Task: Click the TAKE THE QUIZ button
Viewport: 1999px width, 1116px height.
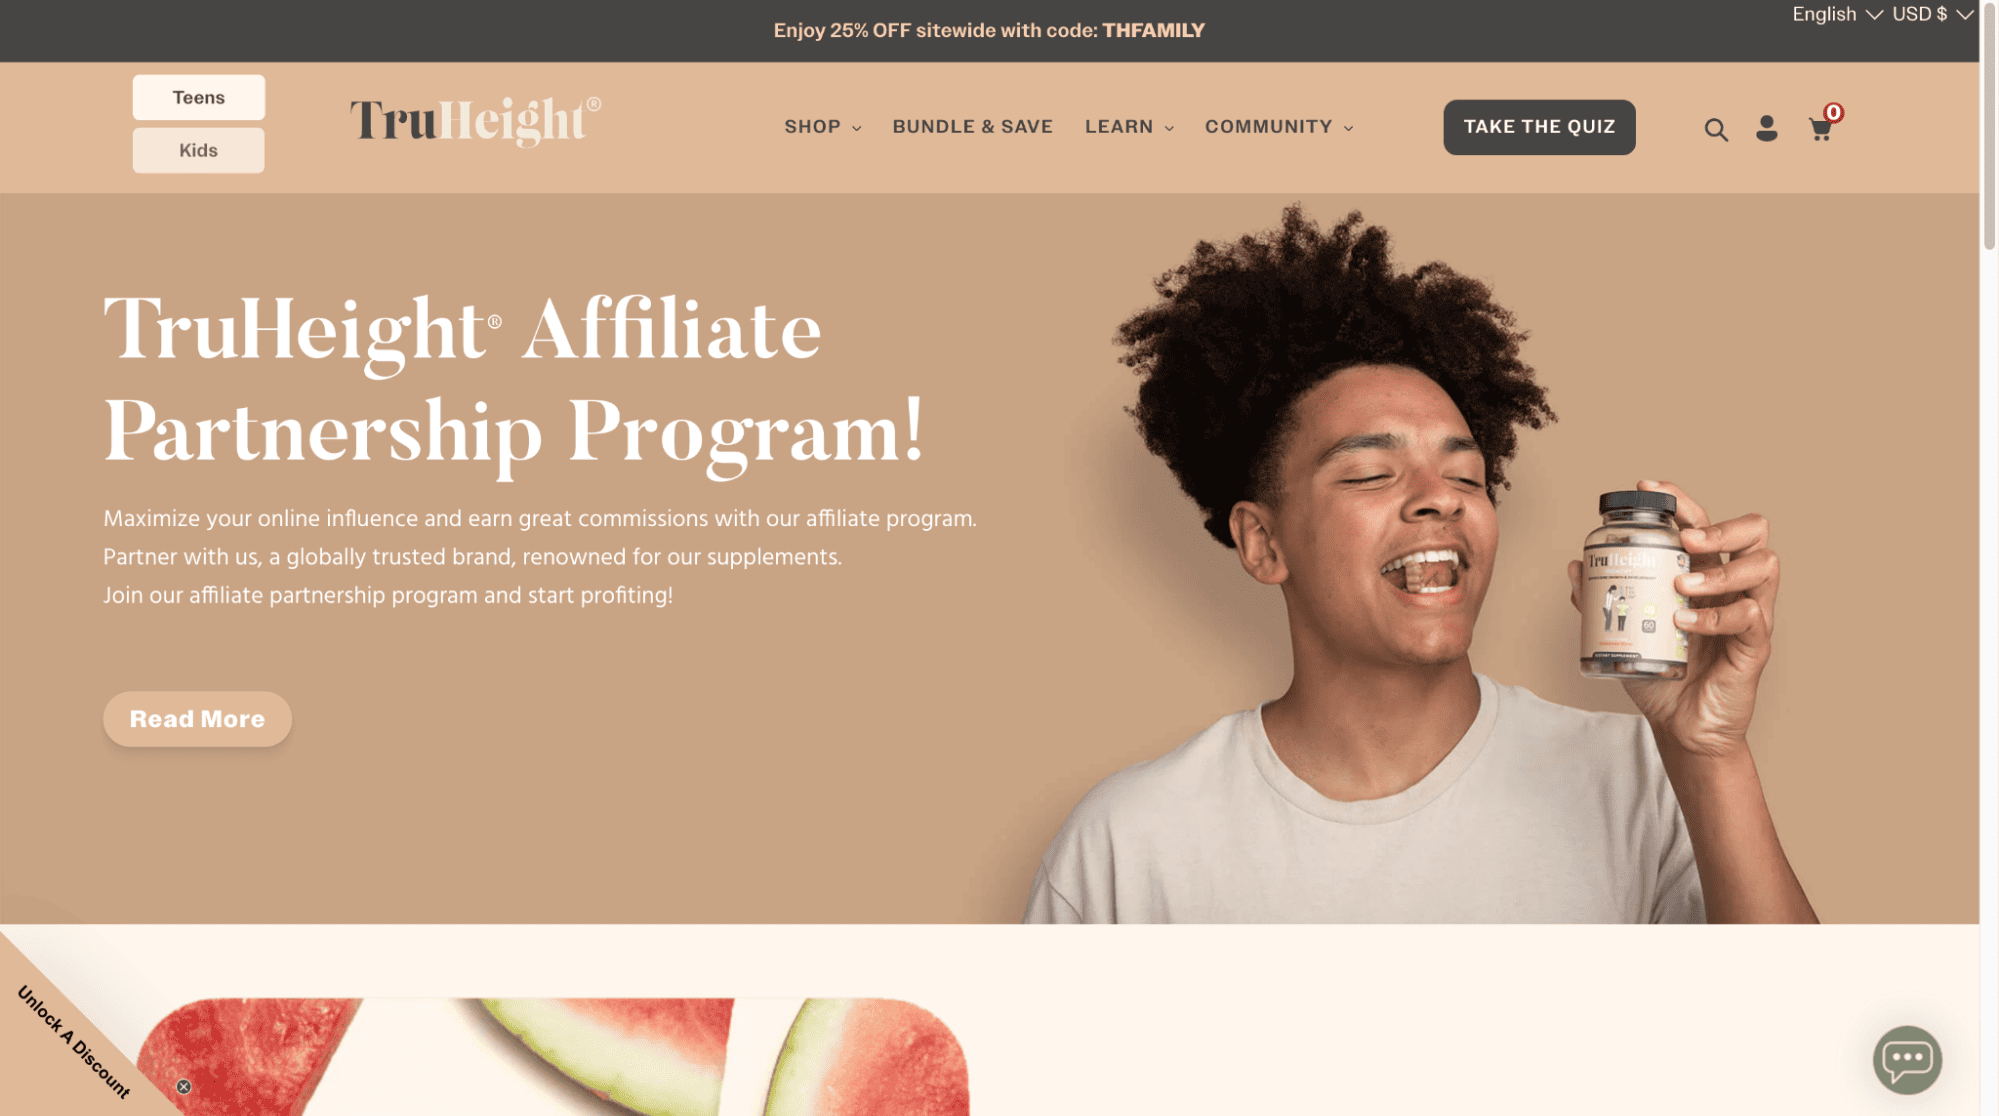Action: (x=1539, y=127)
